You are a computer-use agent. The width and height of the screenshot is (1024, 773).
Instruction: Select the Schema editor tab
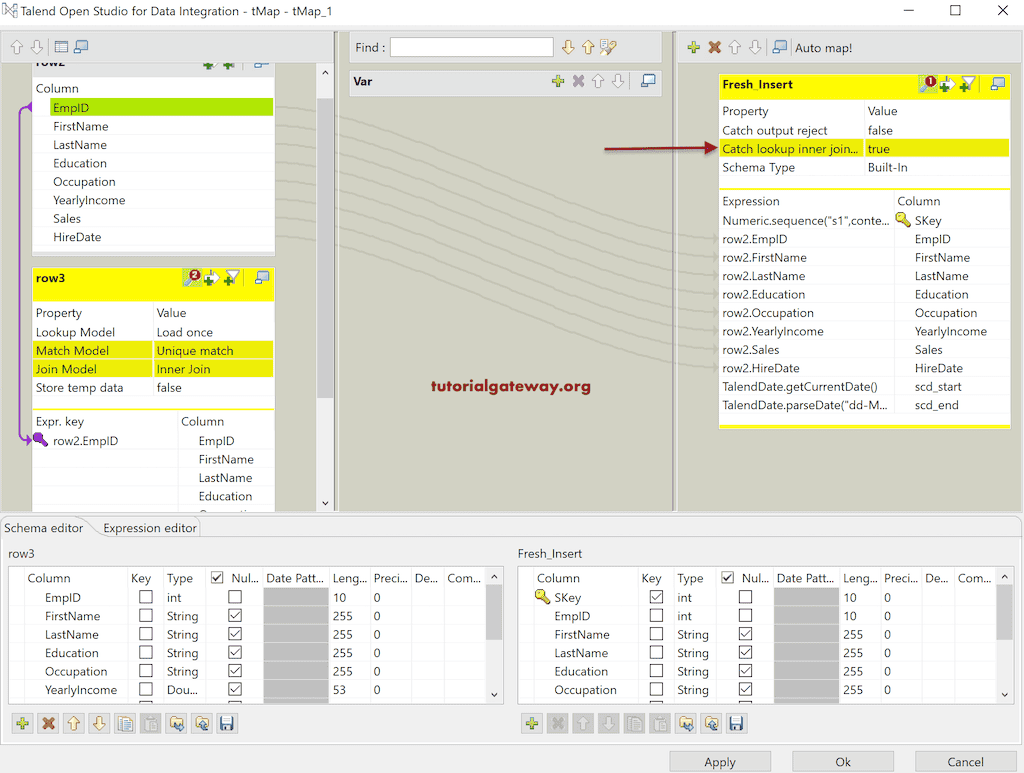44,527
